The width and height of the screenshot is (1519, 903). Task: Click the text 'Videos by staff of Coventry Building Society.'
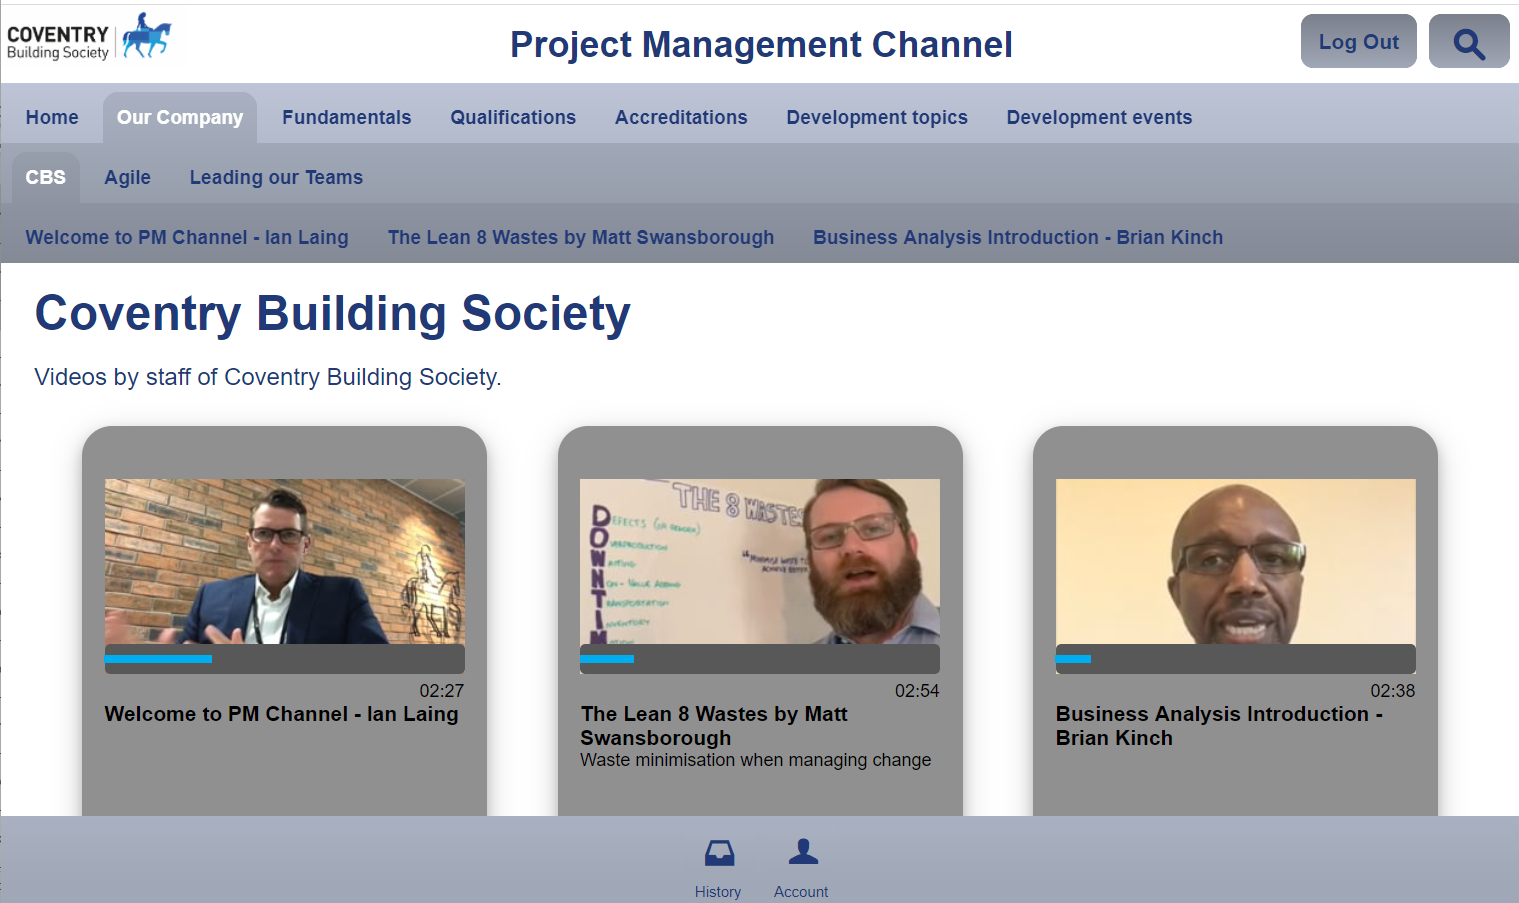[268, 377]
